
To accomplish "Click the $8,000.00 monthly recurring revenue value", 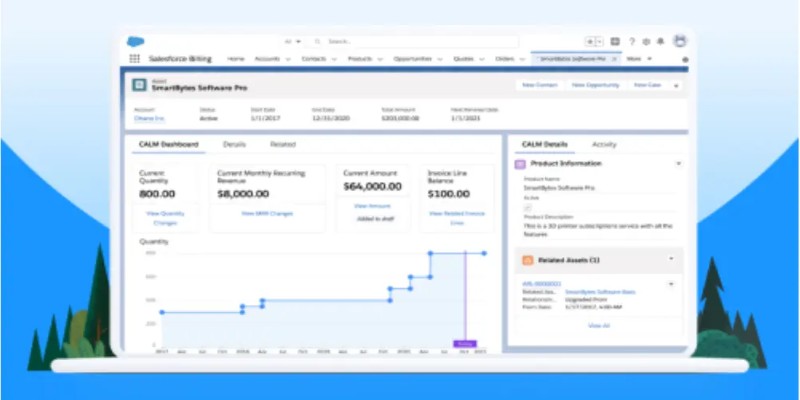I will pyautogui.click(x=243, y=194).
